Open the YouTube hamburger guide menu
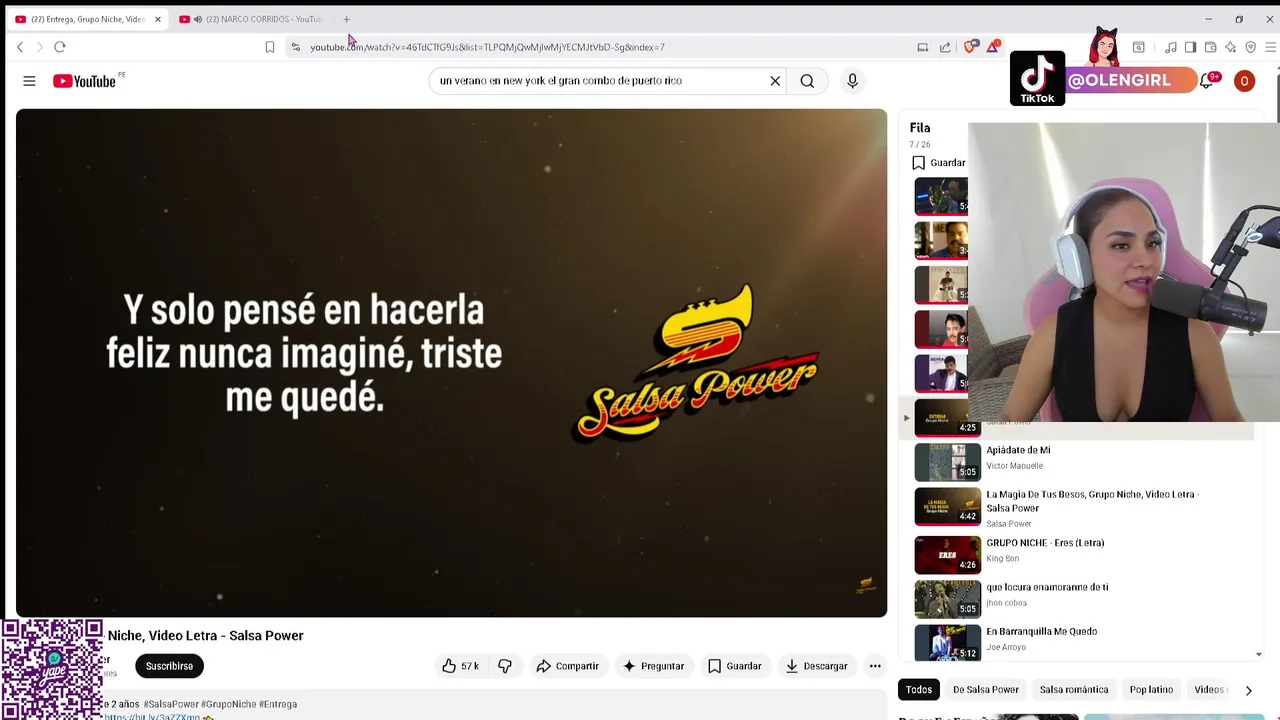This screenshot has width=1280, height=720. coord(29,81)
